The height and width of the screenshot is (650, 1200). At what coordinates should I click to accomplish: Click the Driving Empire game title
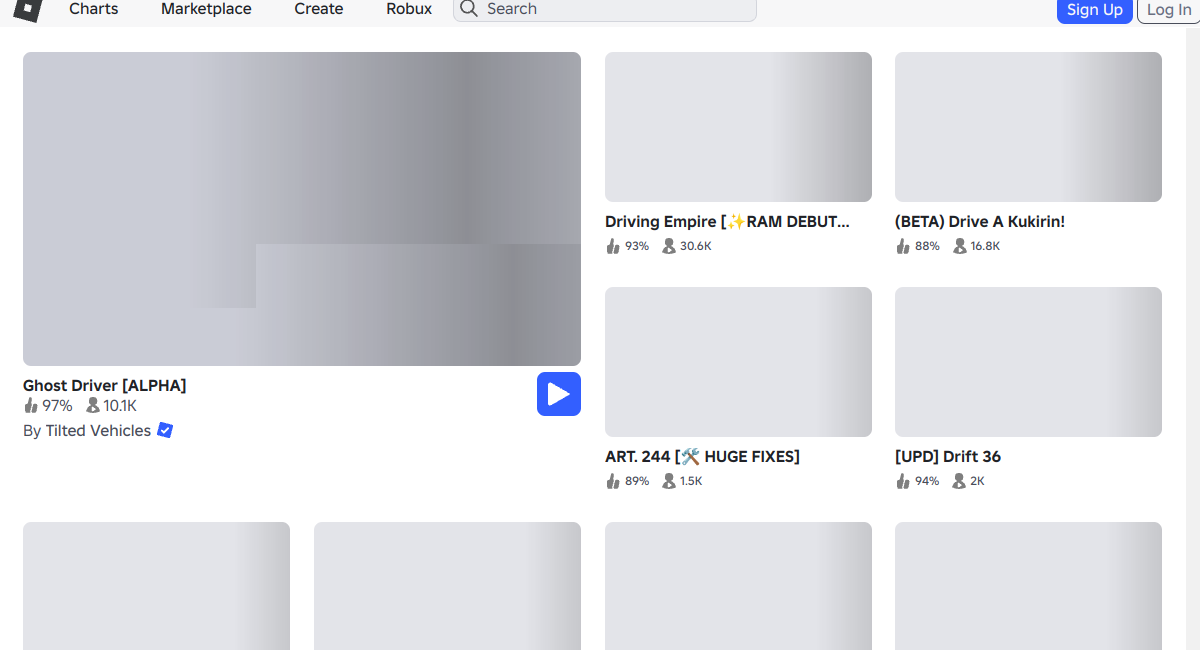(x=727, y=221)
